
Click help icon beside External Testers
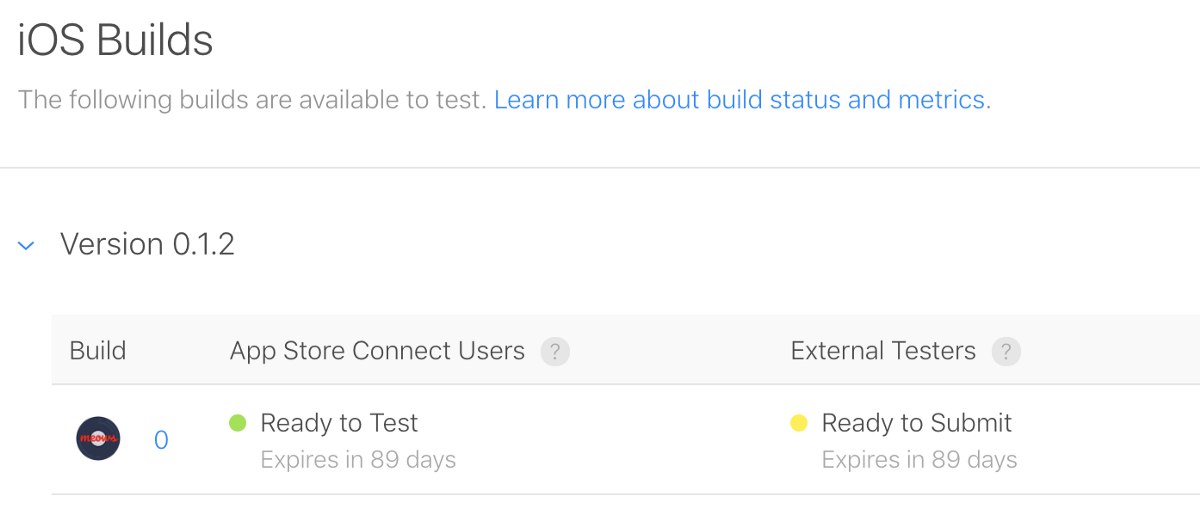pos(1006,352)
